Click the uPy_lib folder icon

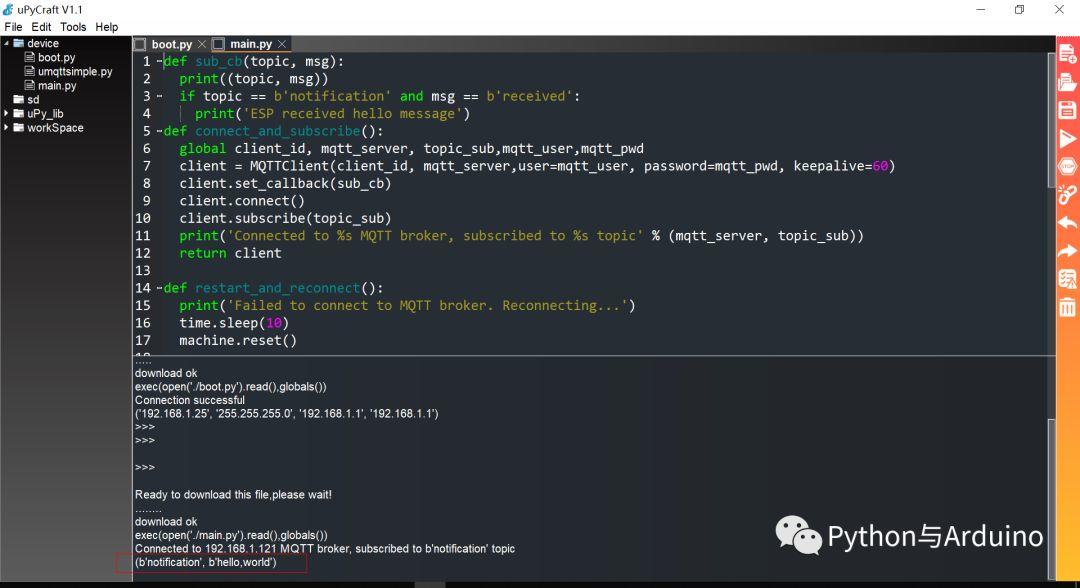[x=19, y=114]
